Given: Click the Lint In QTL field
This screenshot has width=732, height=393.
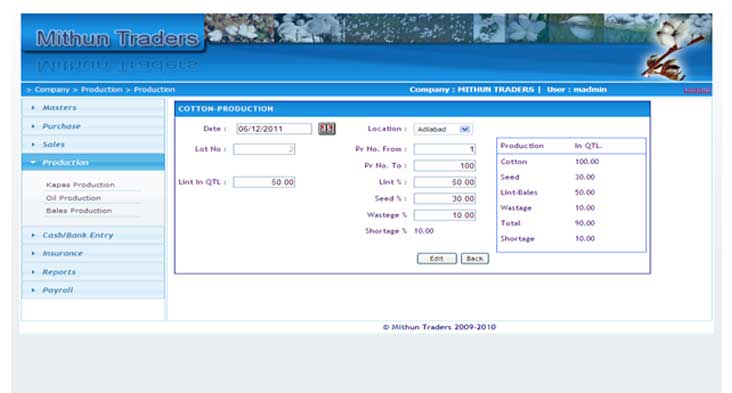Looking at the screenshot, I should click(x=264, y=182).
